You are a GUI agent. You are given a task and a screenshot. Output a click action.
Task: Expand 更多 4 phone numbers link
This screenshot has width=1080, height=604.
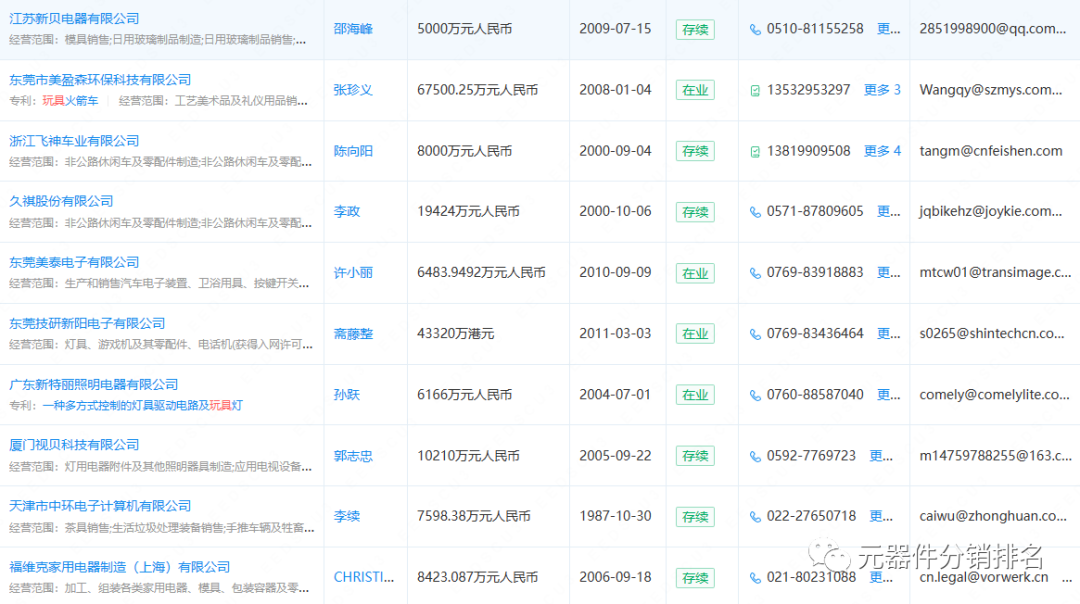point(882,151)
